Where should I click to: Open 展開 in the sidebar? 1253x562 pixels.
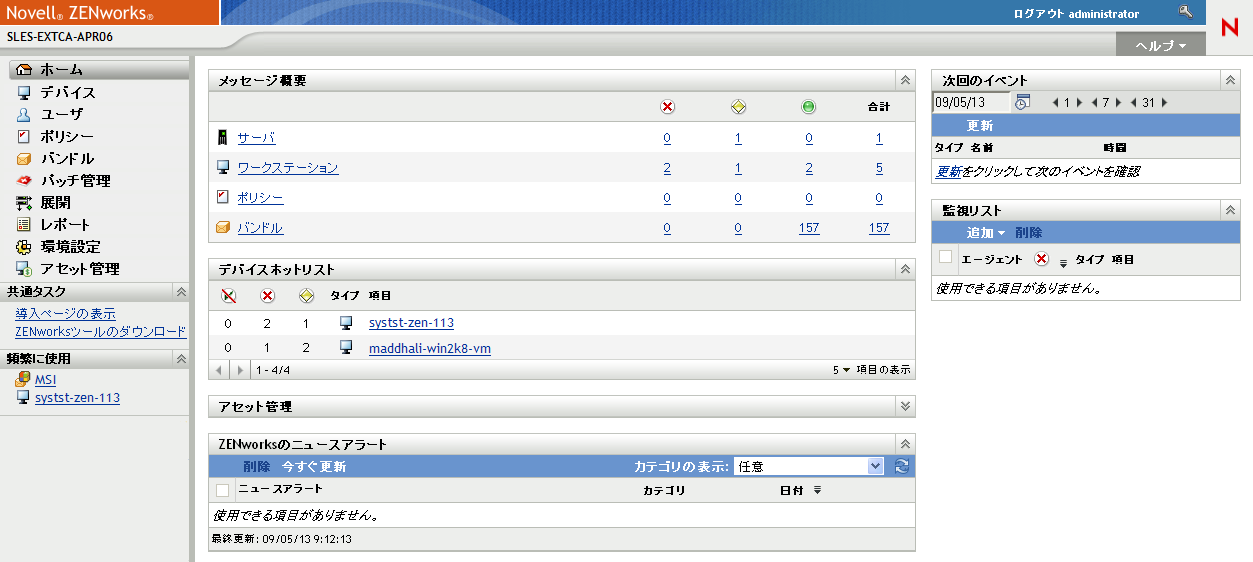coord(55,202)
